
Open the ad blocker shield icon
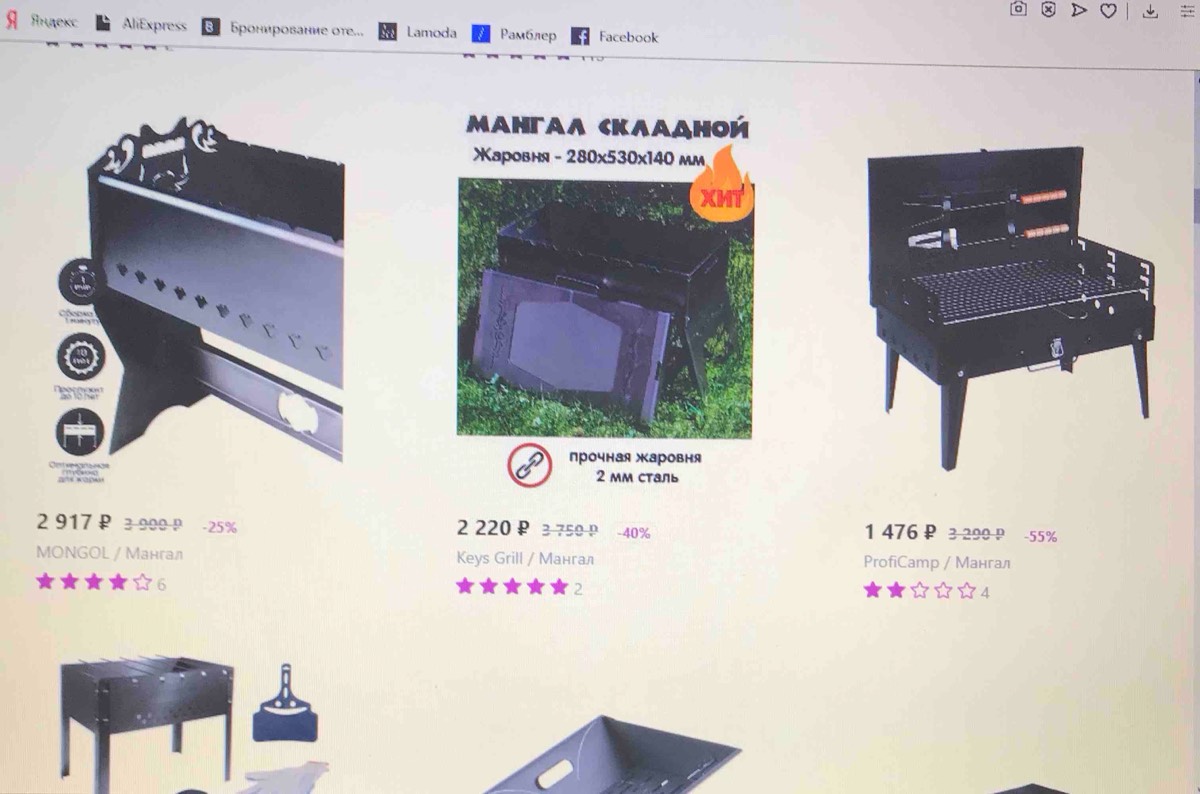[x=1048, y=9]
